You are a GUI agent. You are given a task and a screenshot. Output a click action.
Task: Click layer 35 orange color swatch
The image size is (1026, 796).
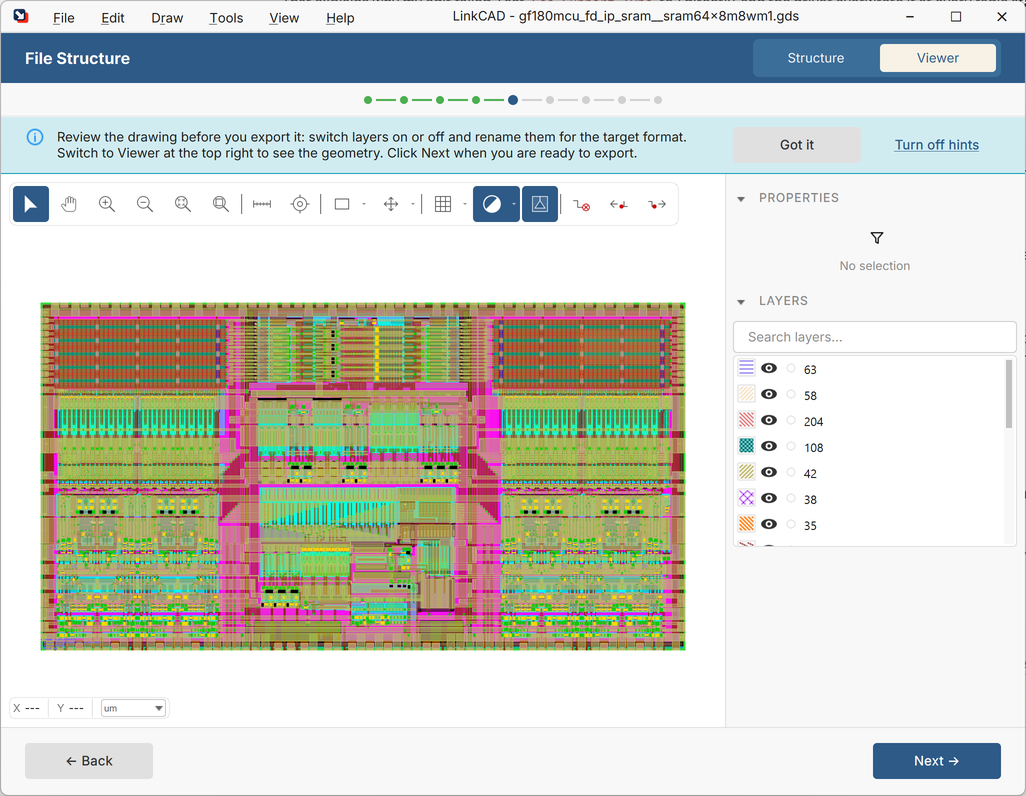click(x=746, y=524)
